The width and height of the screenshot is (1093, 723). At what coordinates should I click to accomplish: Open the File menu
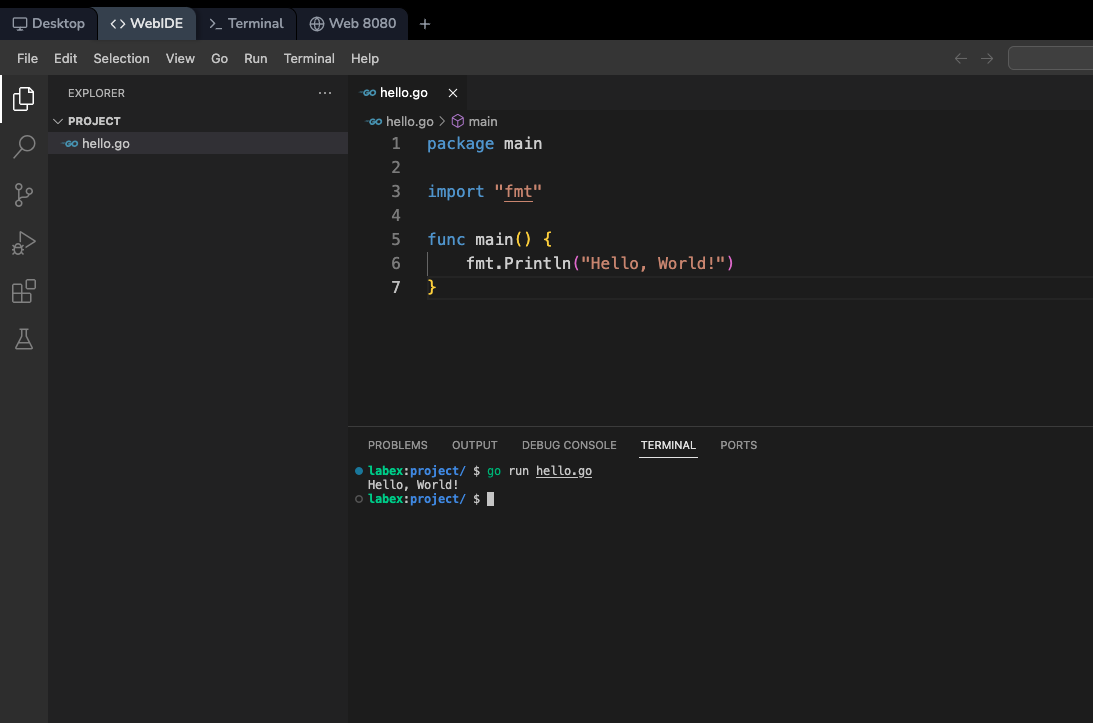tap(27, 58)
